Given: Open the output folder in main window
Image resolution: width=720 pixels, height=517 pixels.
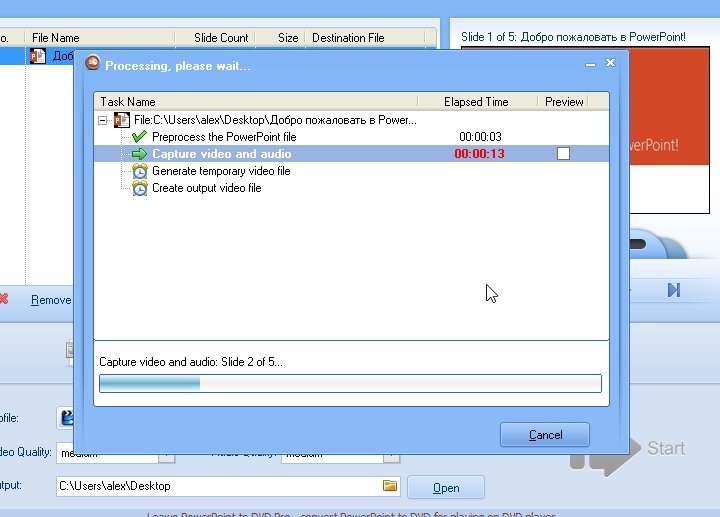Looking at the screenshot, I should point(446,487).
